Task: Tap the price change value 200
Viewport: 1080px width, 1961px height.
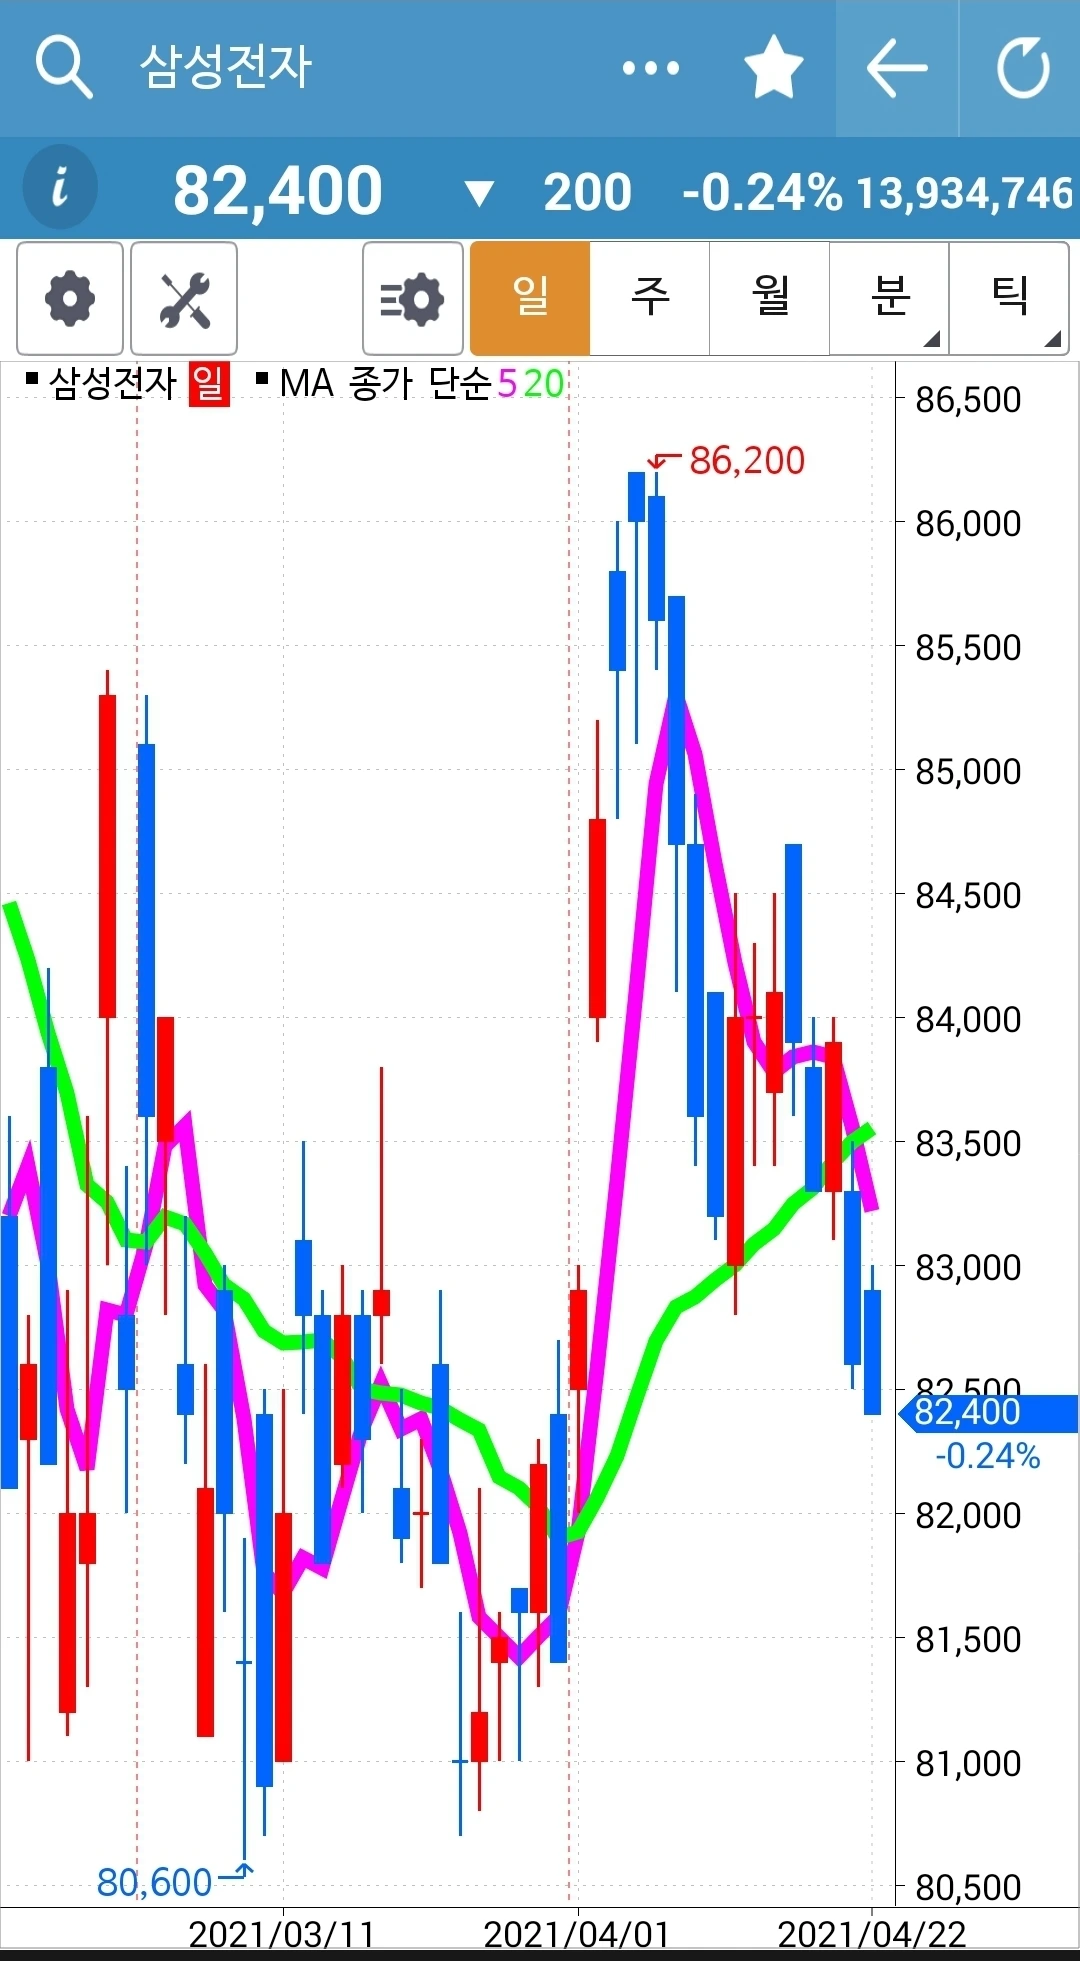Action: pos(588,192)
